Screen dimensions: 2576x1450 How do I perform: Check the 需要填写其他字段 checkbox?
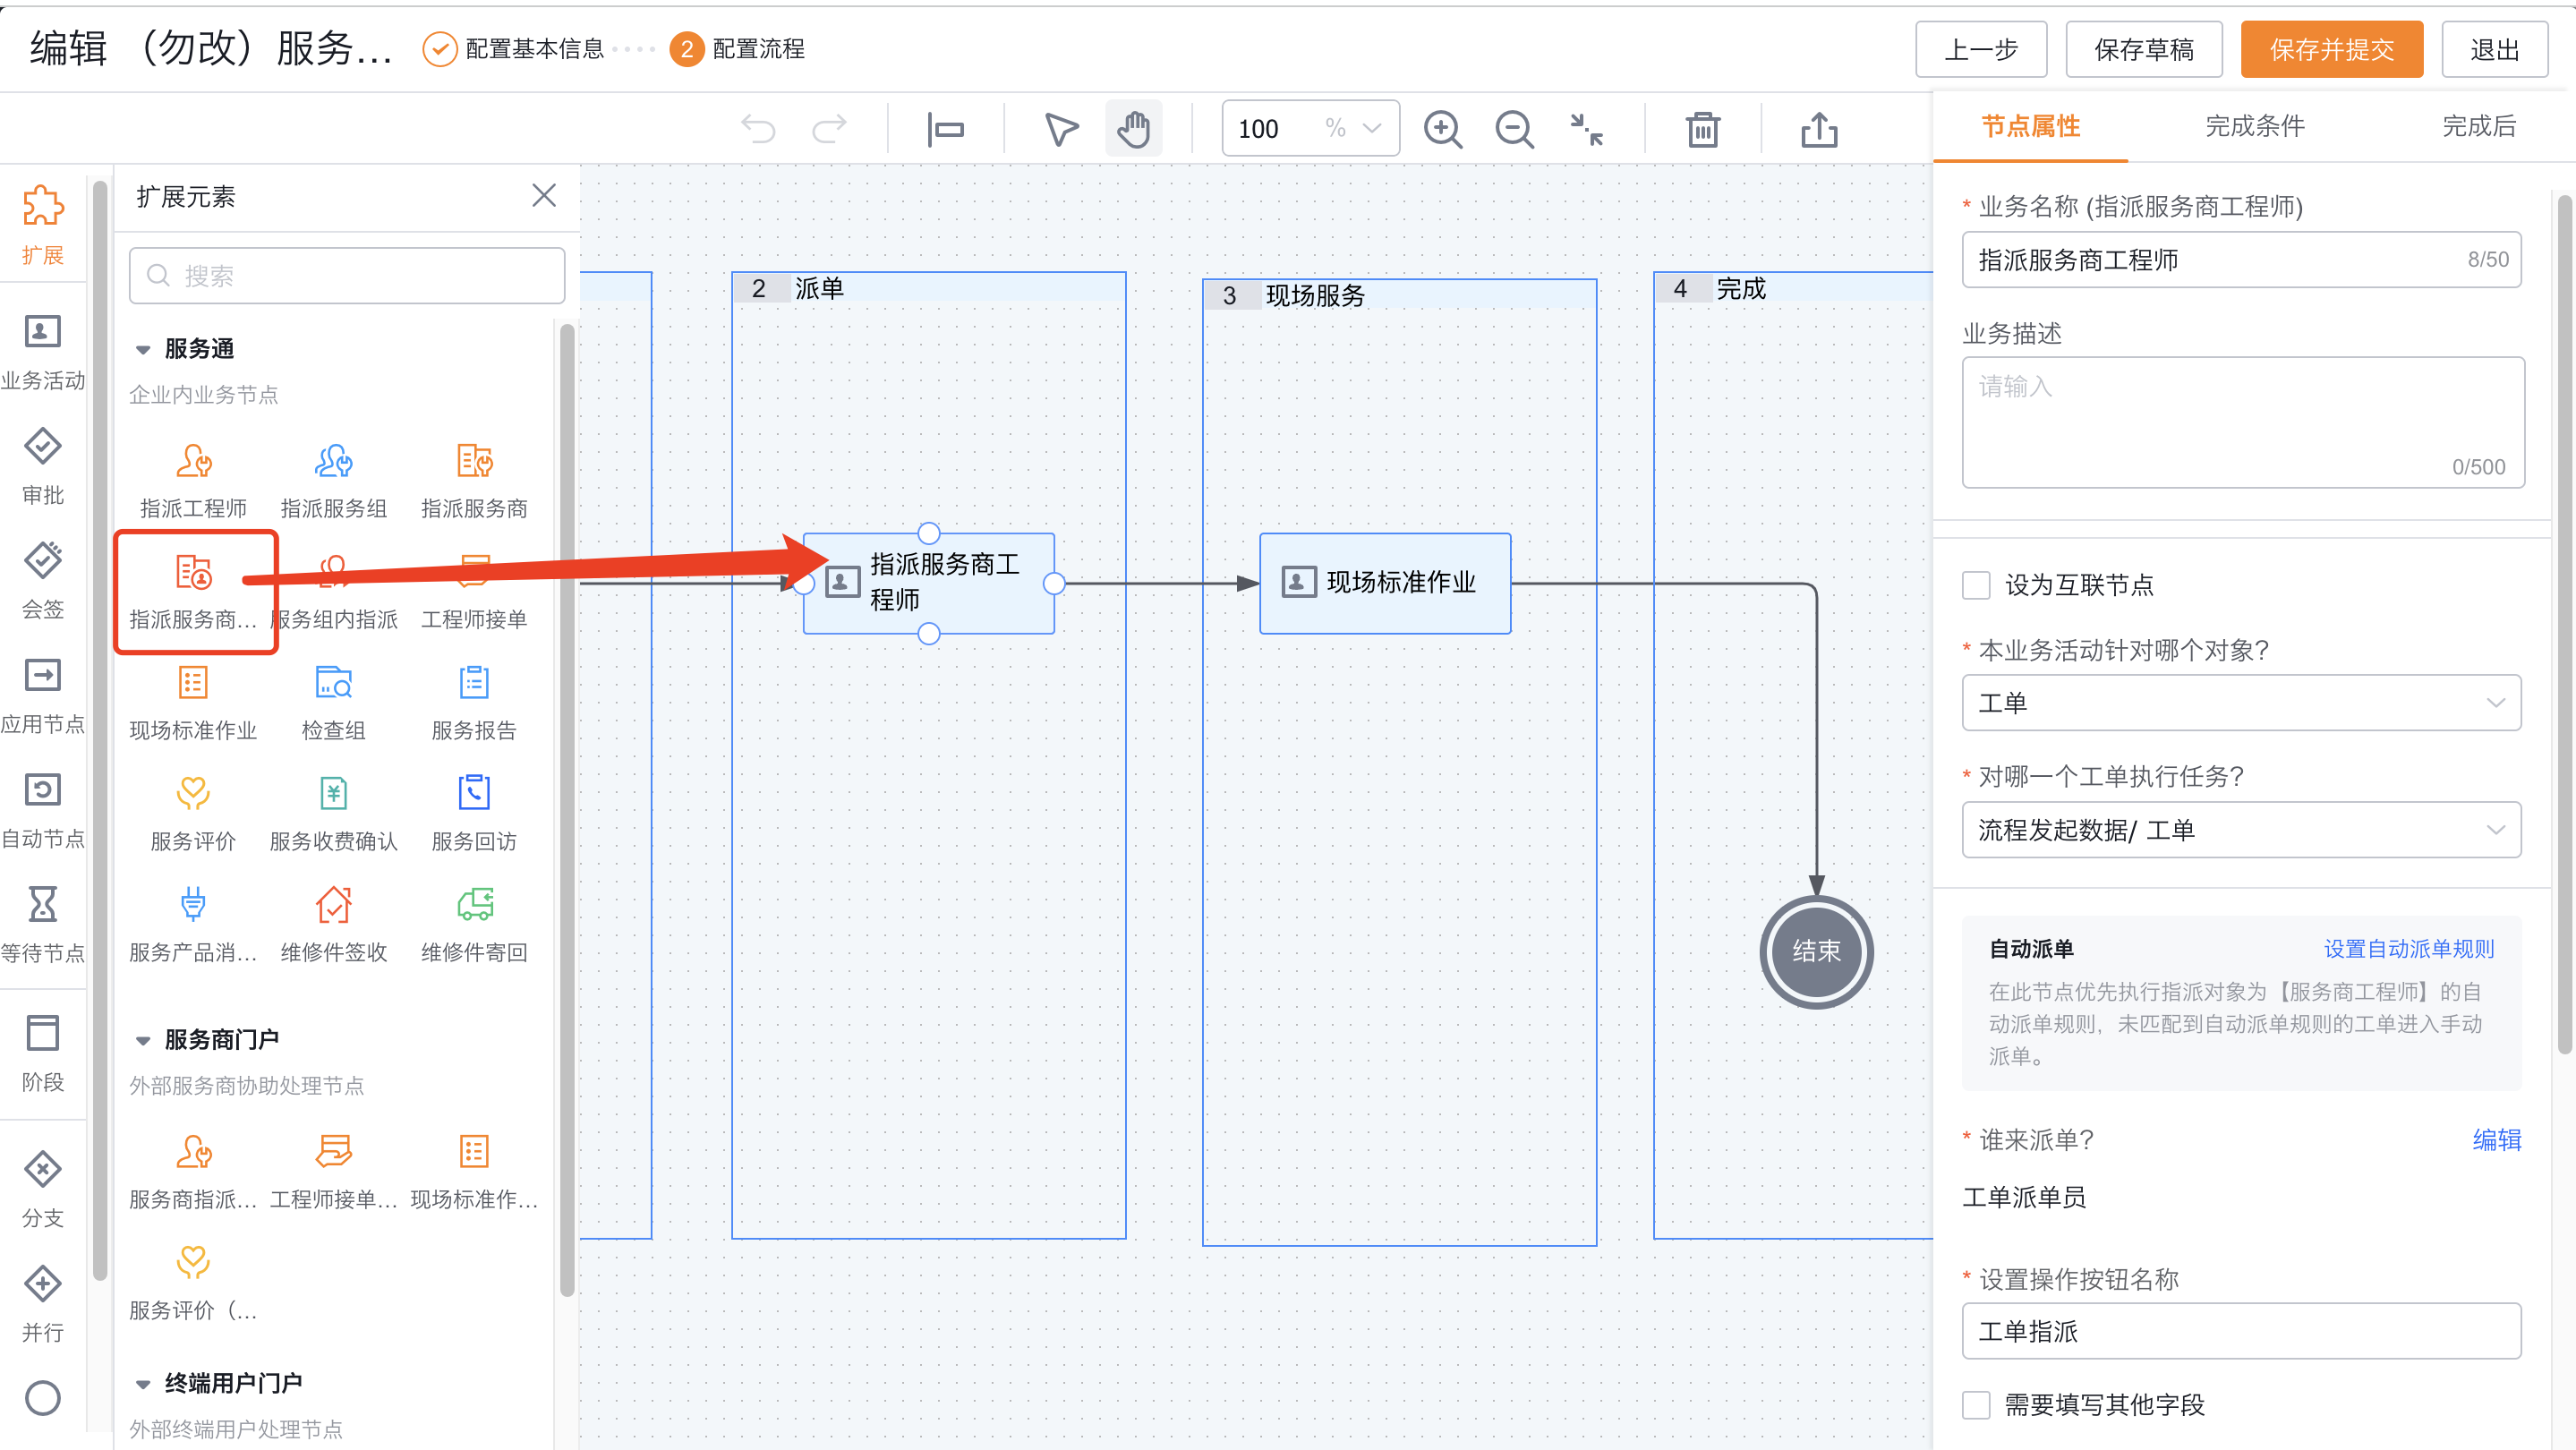tap(1976, 1405)
